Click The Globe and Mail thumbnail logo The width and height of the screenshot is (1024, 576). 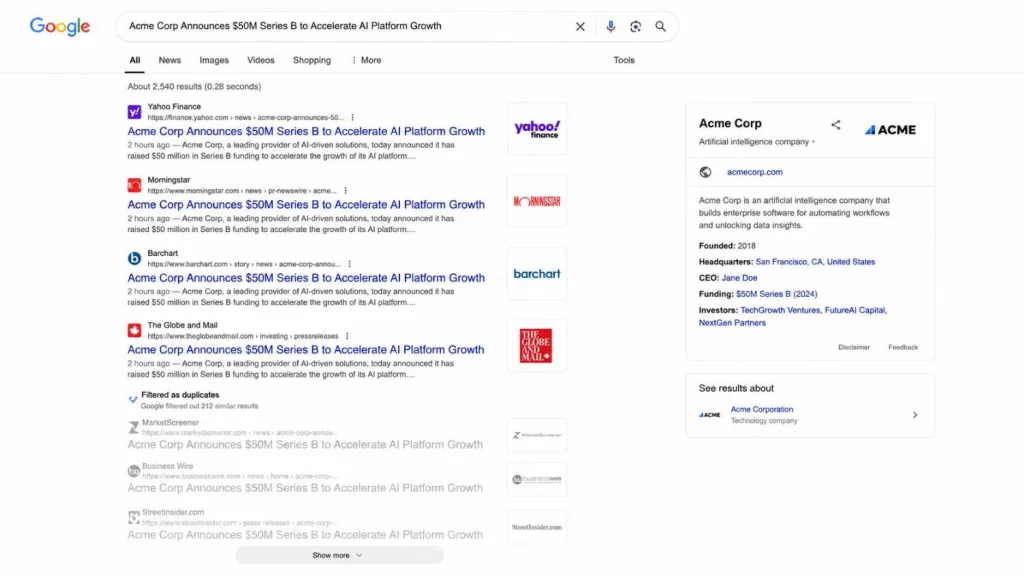tap(537, 345)
